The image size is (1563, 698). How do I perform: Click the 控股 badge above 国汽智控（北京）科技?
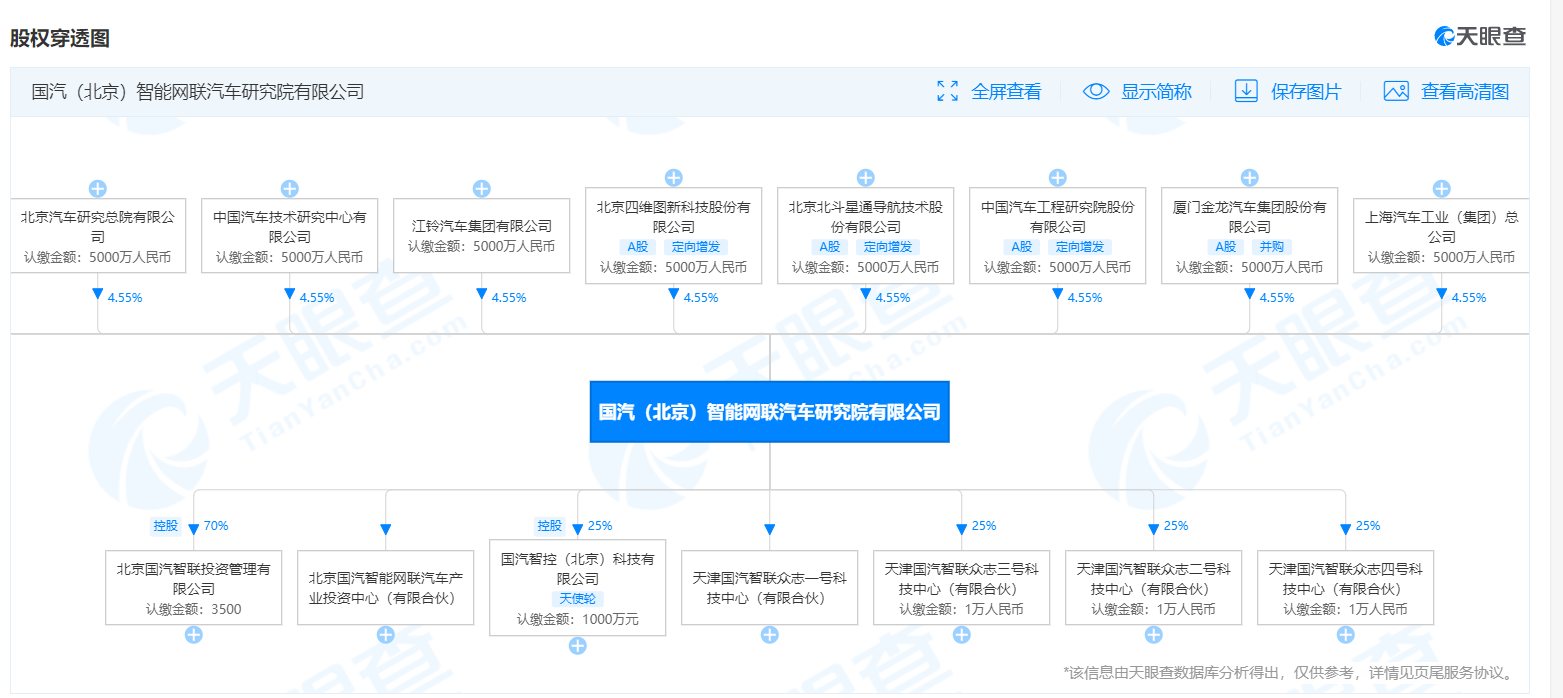click(x=550, y=525)
